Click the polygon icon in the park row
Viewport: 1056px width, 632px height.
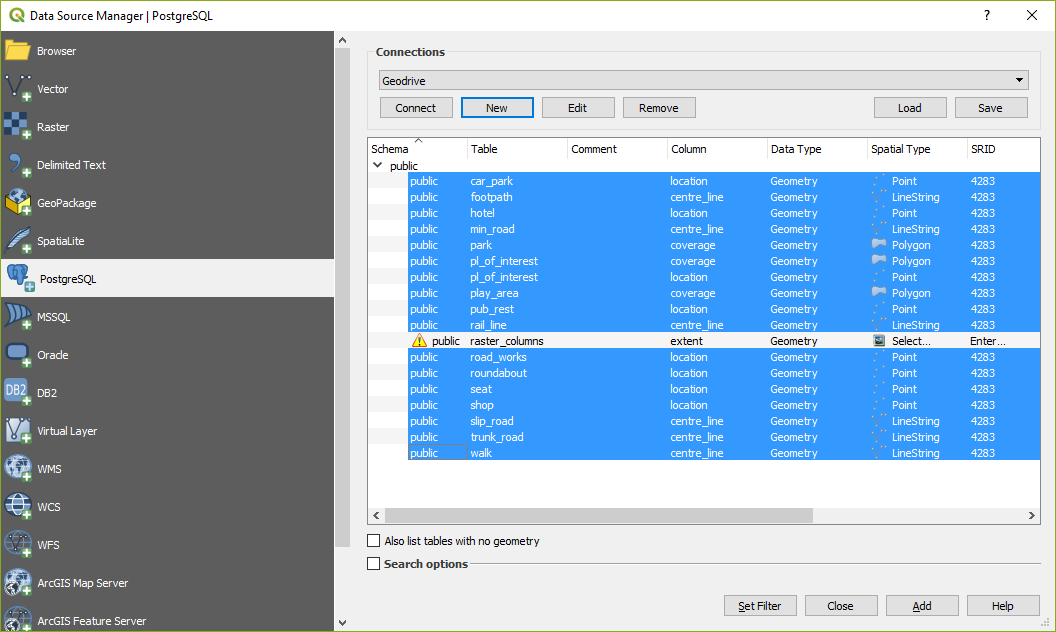click(x=879, y=245)
